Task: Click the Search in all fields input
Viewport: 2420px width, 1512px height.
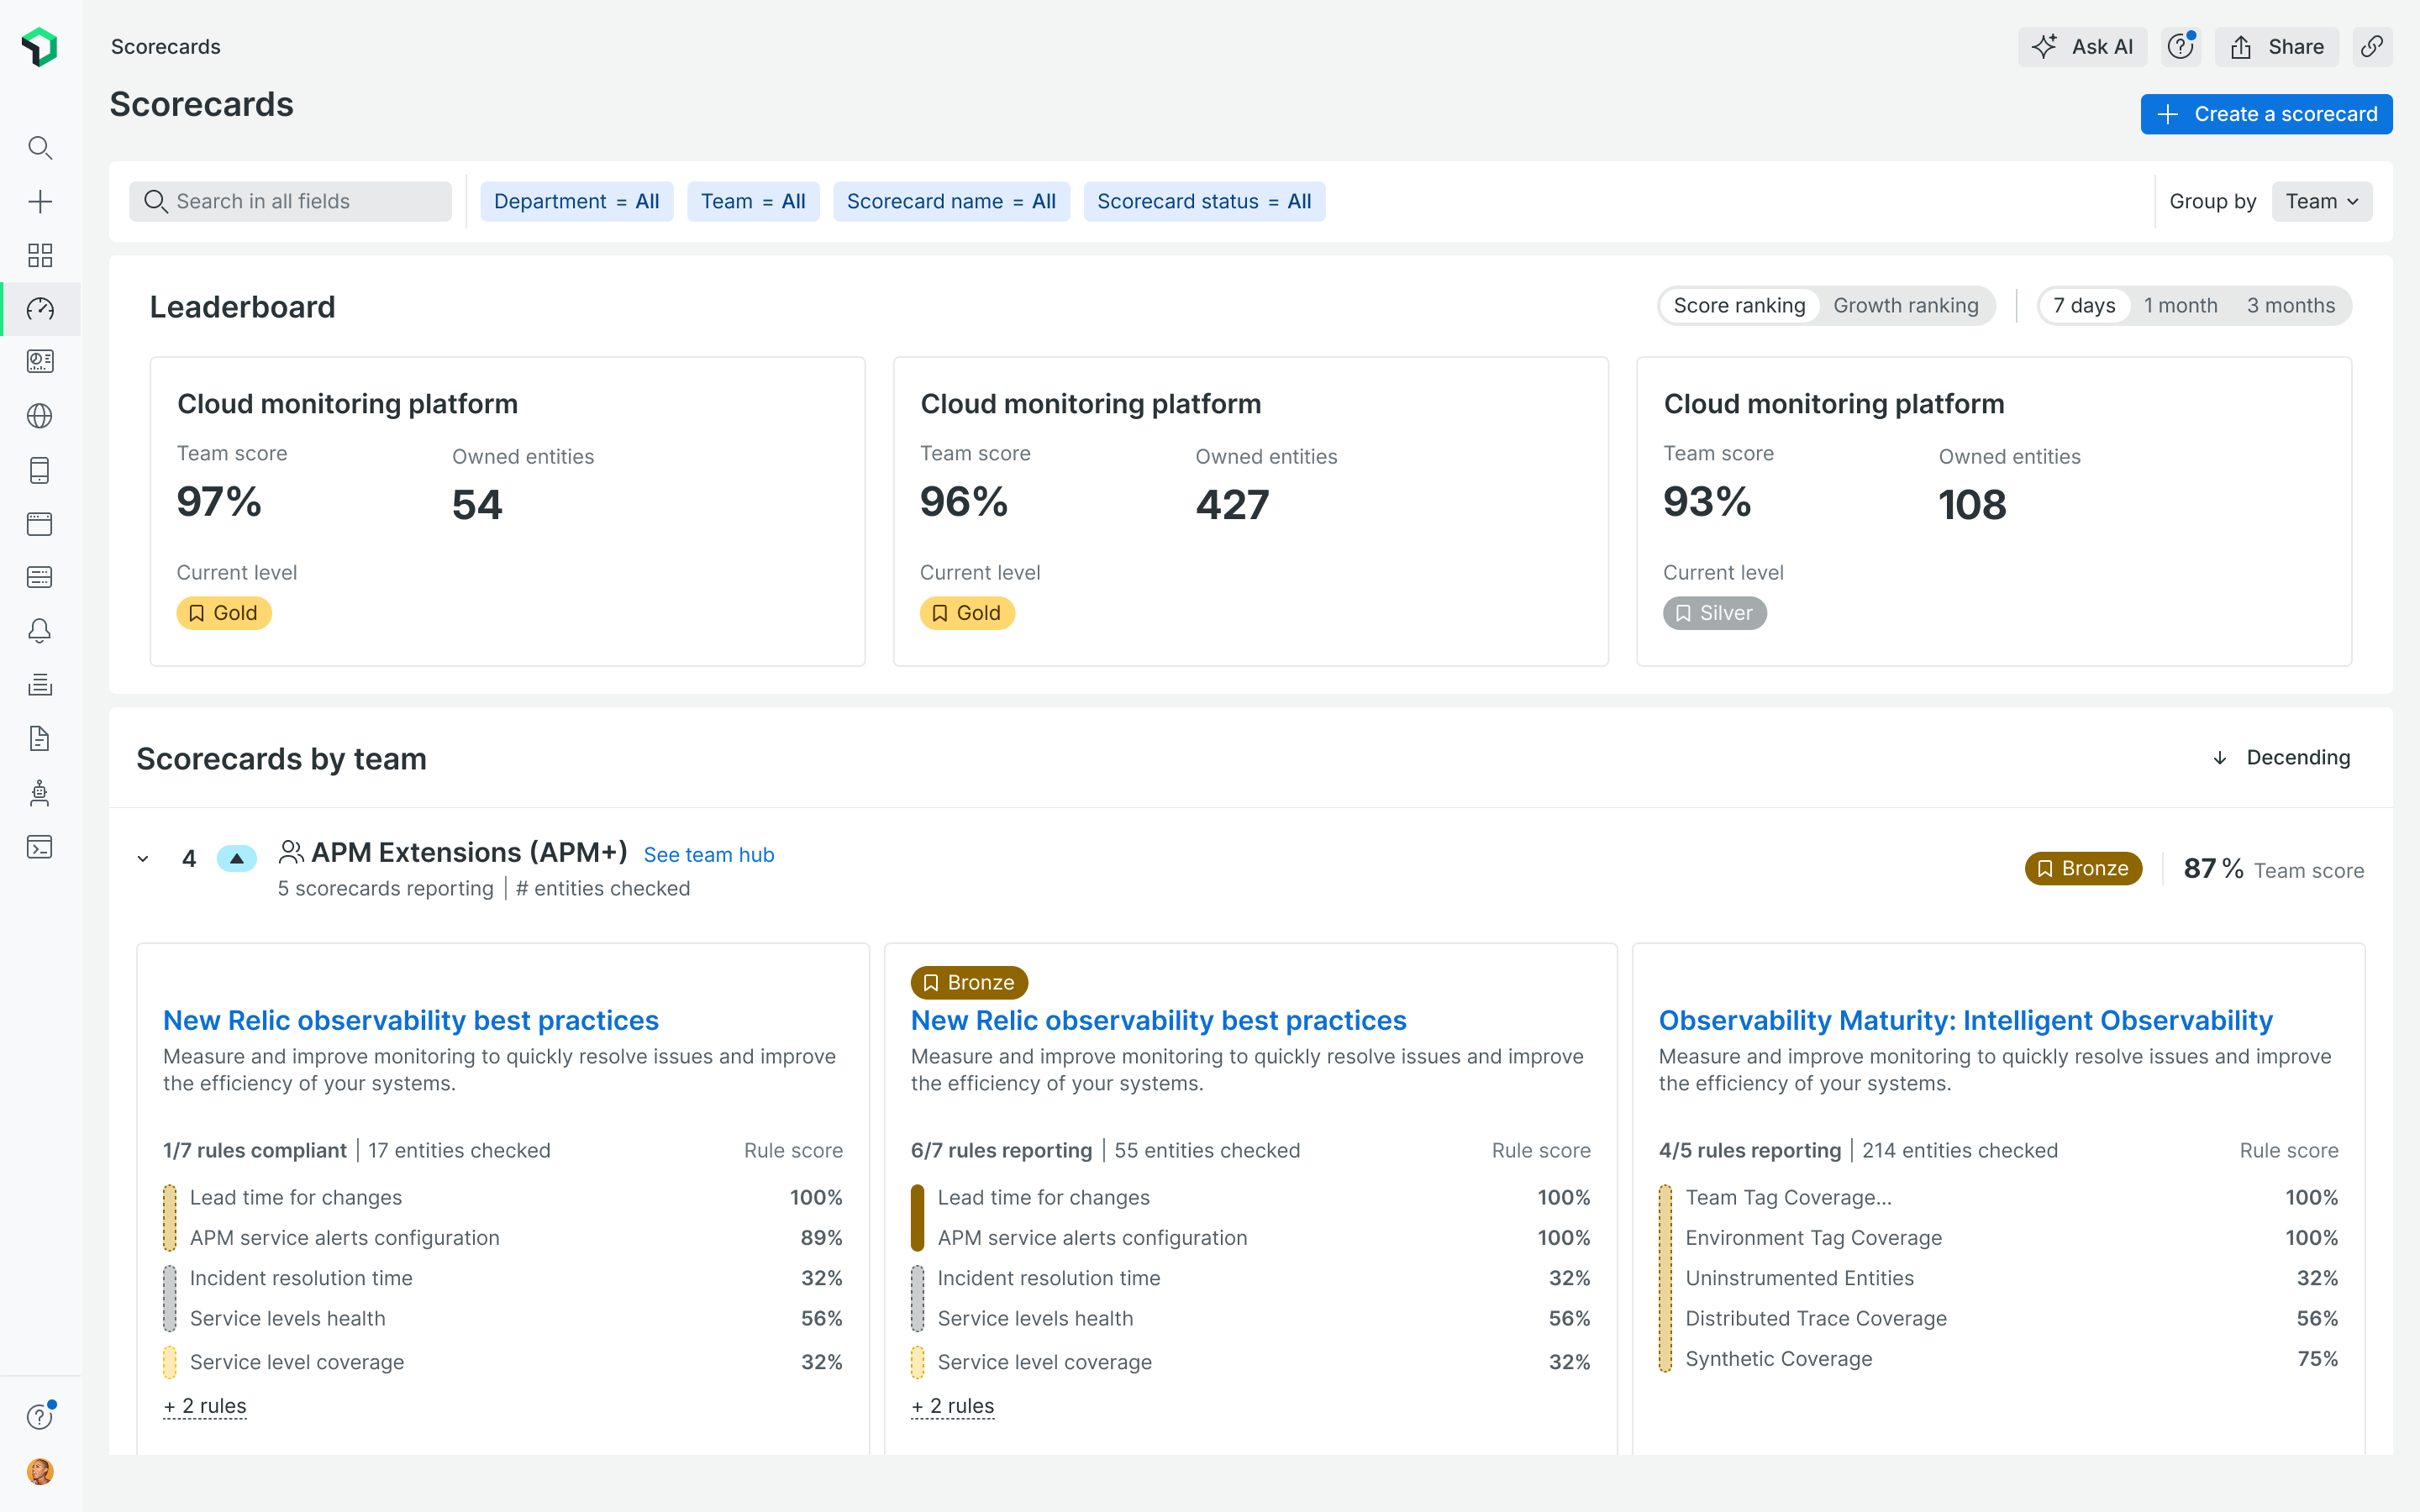Action: point(290,202)
